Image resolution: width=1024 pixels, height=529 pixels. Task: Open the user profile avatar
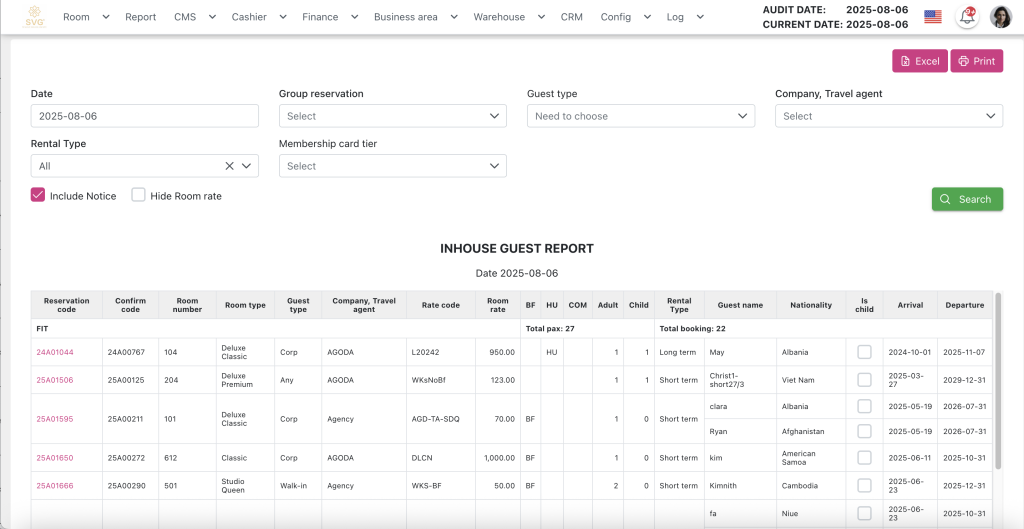tap(1000, 17)
